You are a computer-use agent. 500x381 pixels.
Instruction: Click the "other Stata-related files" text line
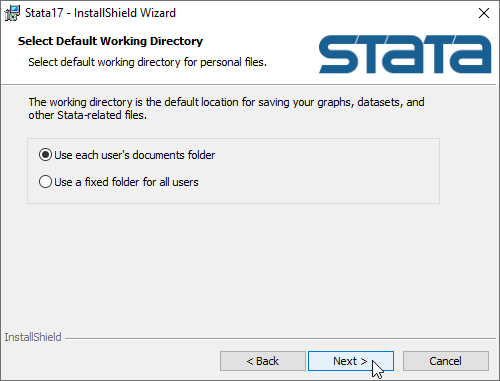click(87, 115)
